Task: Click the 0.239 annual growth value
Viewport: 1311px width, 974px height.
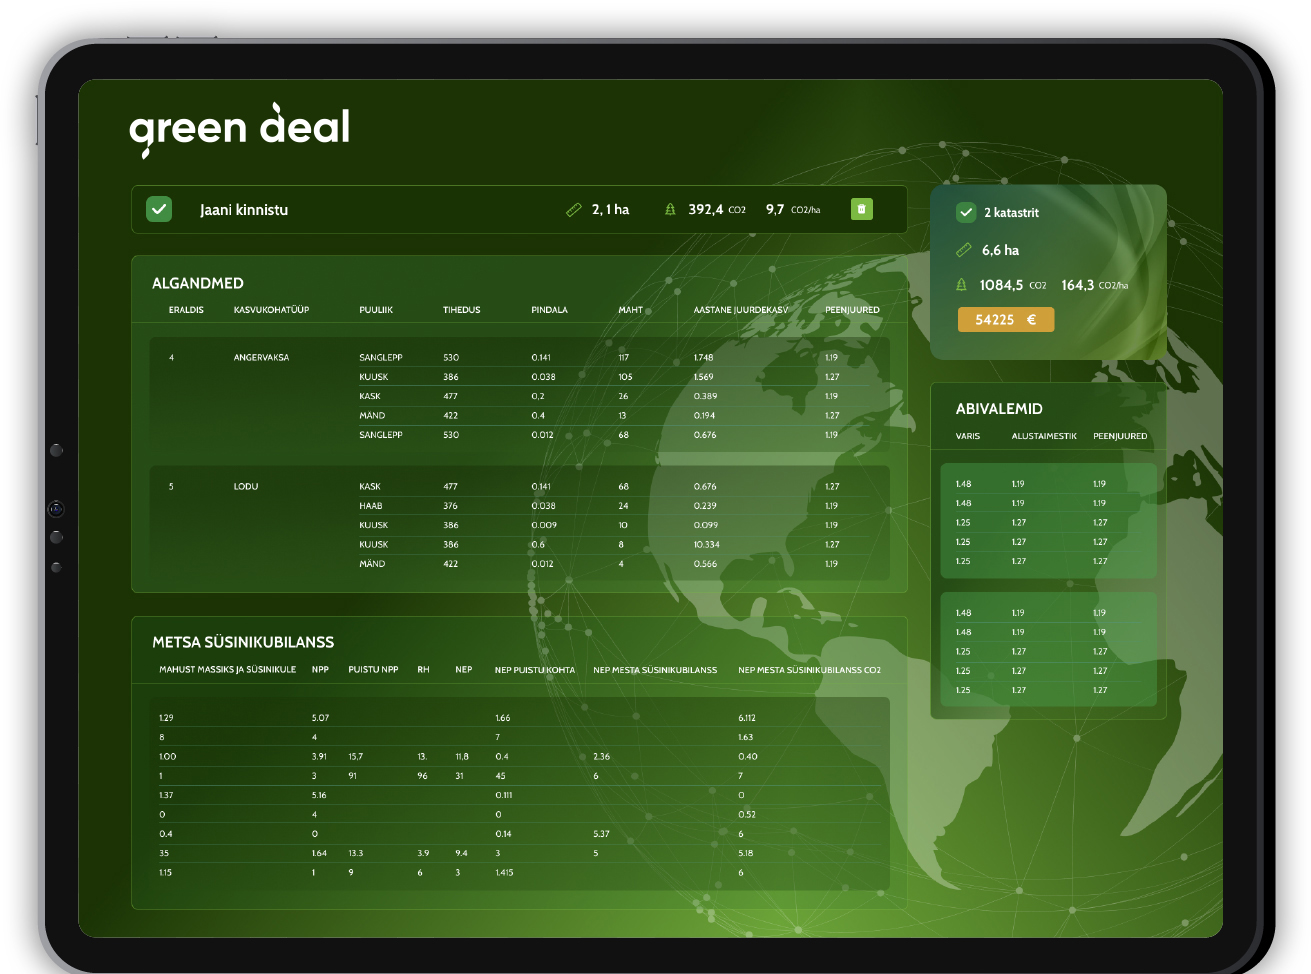Action: (705, 506)
